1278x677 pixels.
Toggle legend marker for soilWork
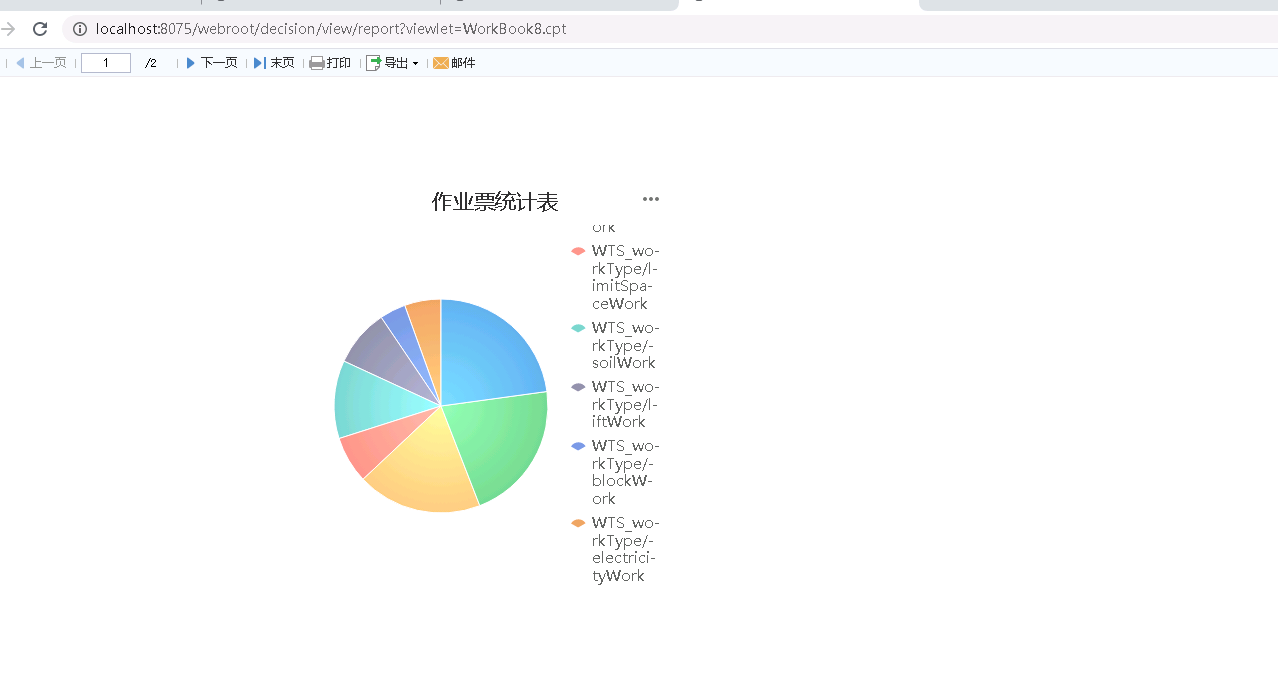[x=578, y=328]
